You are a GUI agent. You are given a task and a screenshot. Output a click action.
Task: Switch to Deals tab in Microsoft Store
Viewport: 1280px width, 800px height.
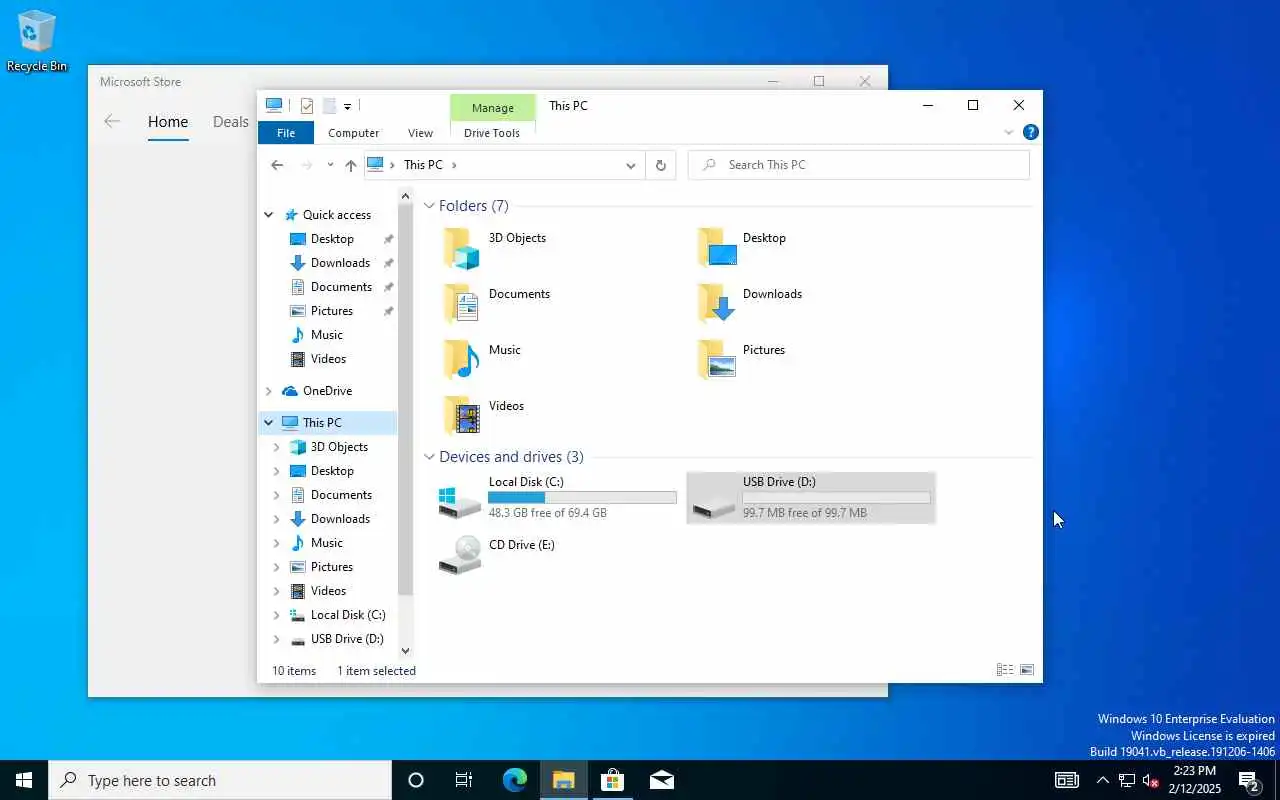(x=231, y=122)
